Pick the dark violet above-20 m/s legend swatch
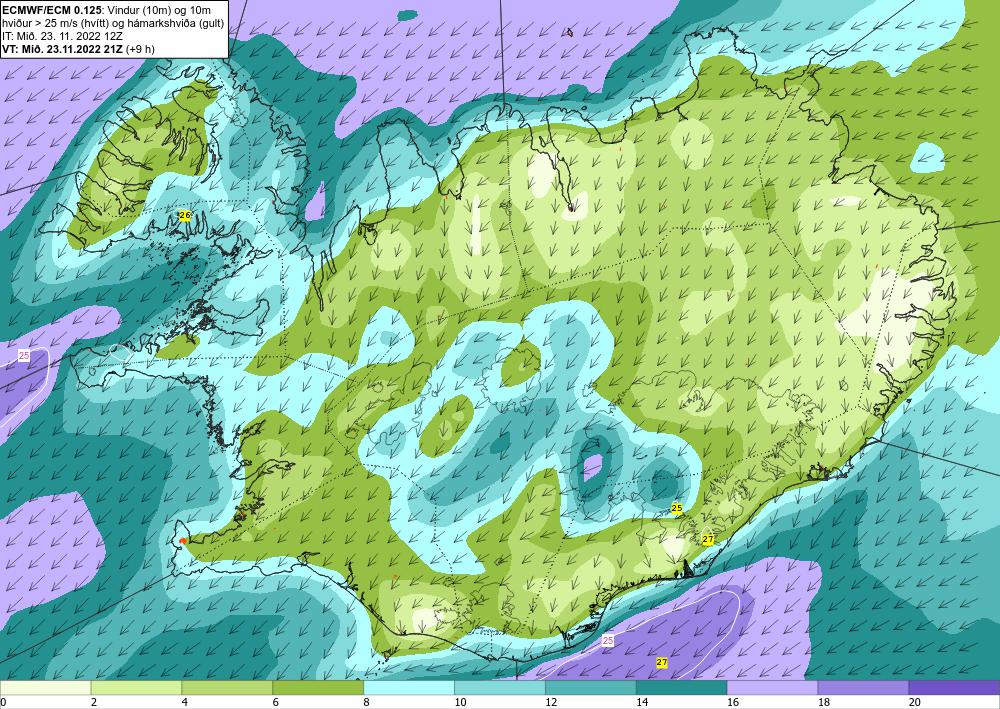The image size is (1000, 709). [x=954, y=688]
